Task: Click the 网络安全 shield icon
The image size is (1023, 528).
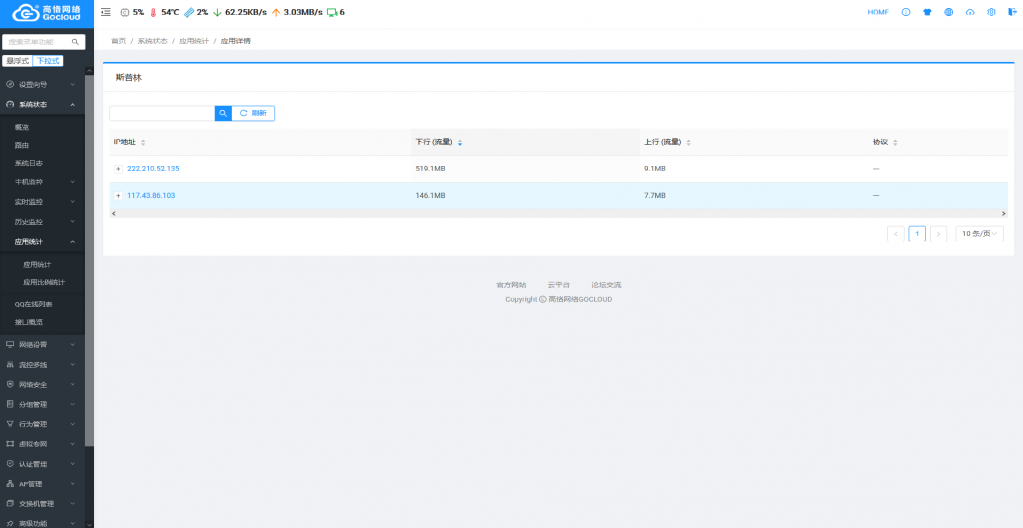Action: tap(10, 384)
